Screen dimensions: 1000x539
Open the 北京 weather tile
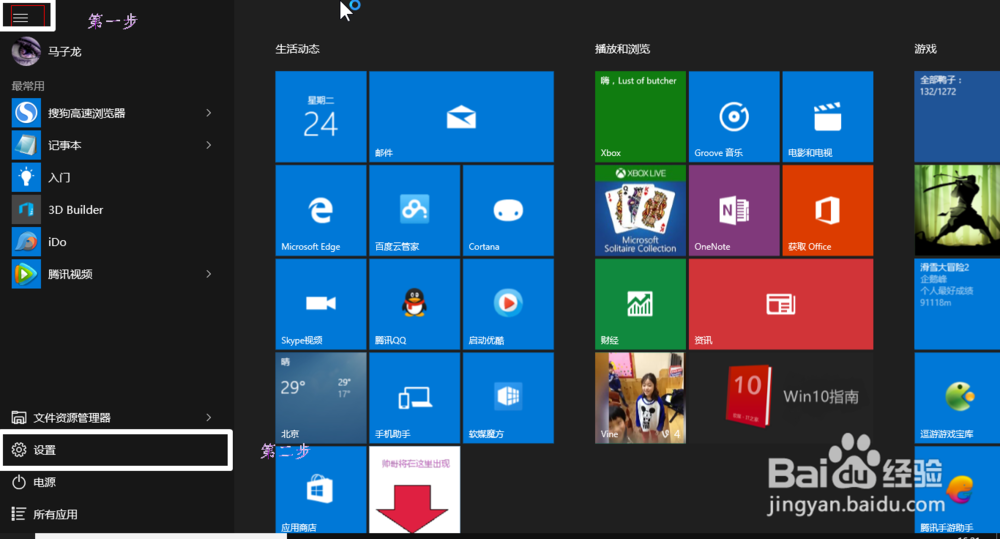point(321,398)
